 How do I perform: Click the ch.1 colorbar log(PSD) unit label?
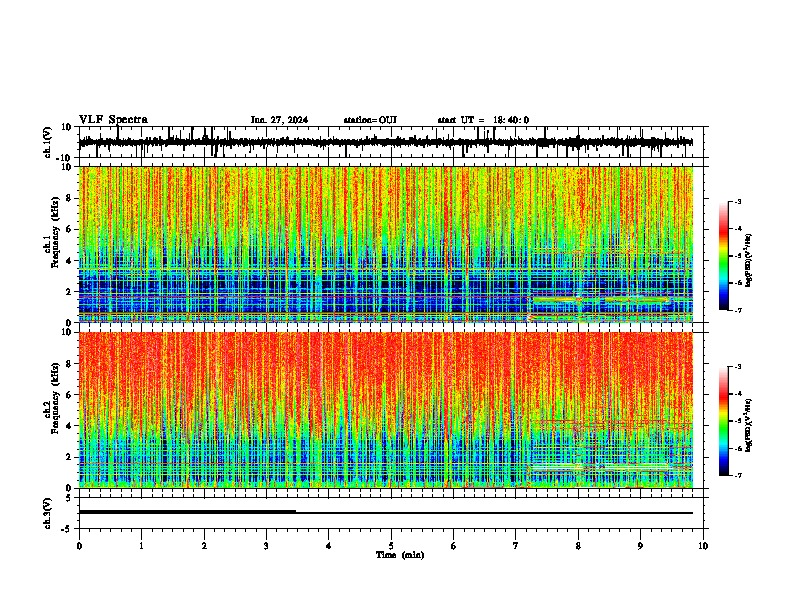point(749,261)
